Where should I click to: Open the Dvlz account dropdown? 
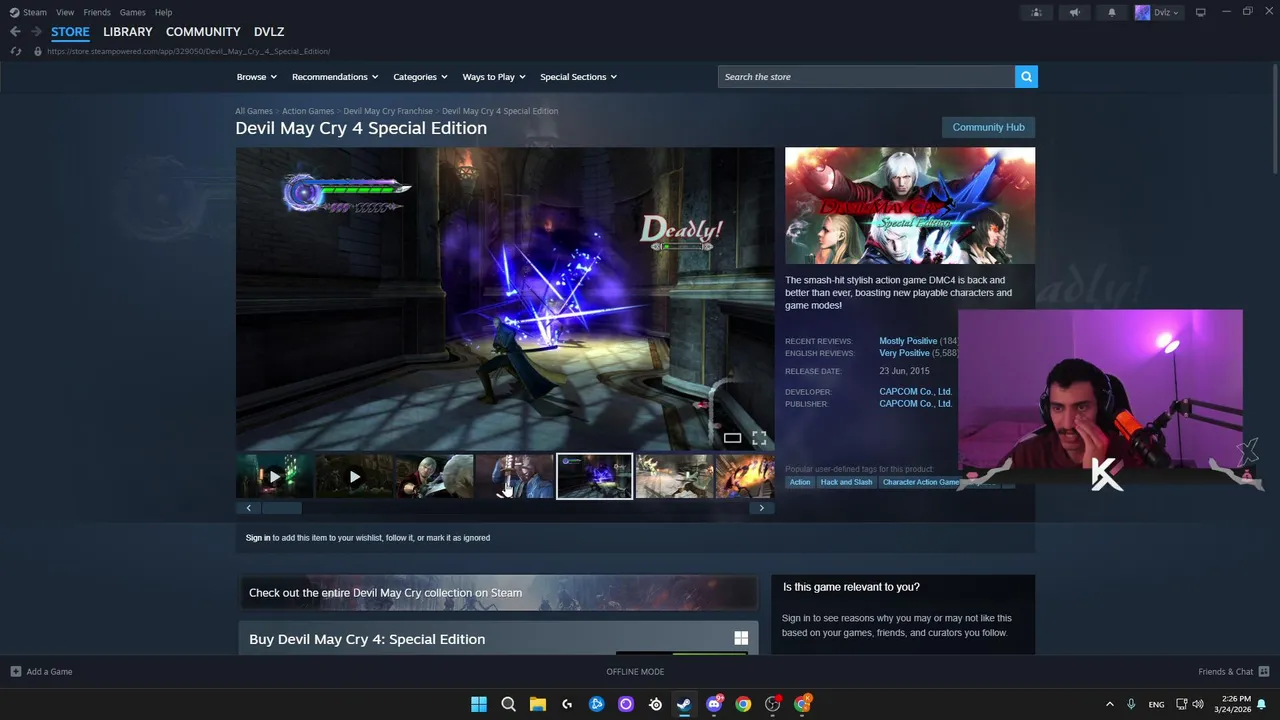(1167, 12)
